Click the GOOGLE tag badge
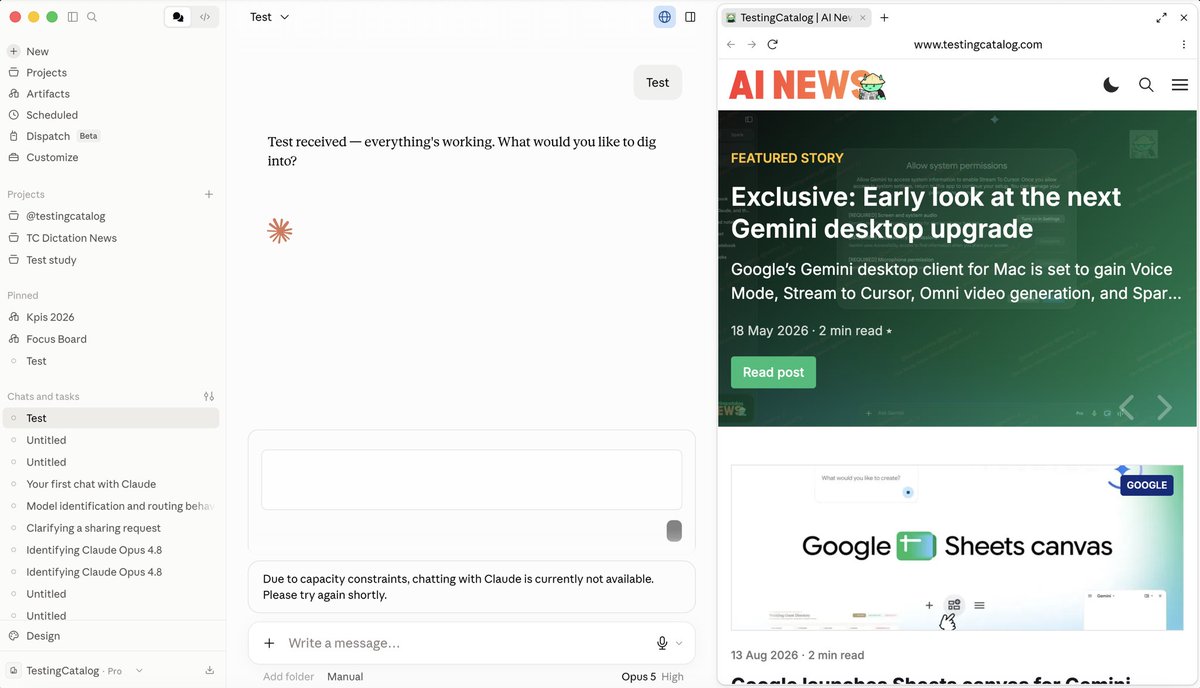 [x=1146, y=485]
